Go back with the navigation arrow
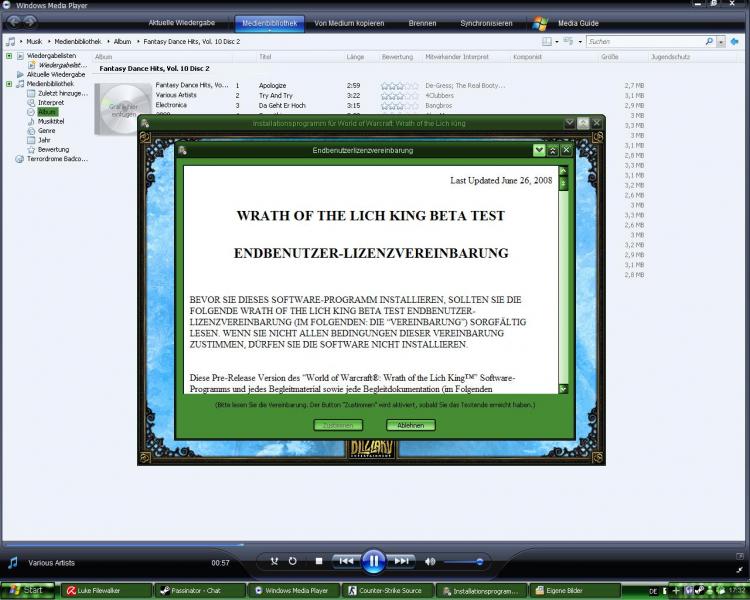Screen dimensions: 750x600 (x=14, y=22)
